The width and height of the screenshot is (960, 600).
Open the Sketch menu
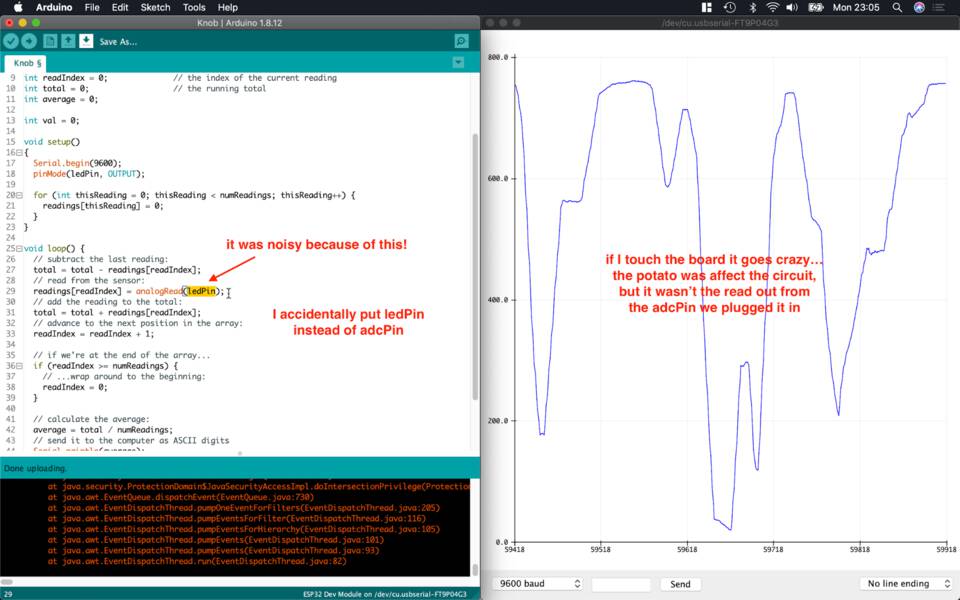(155, 7)
